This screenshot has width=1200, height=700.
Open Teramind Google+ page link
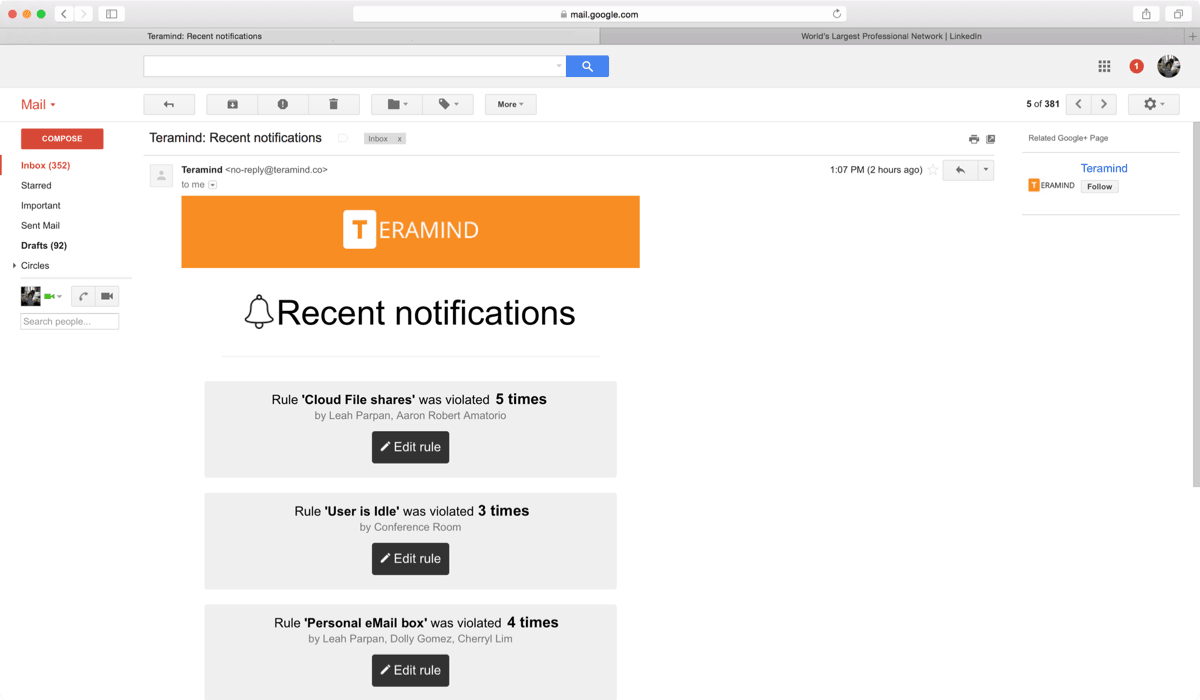1104,168
